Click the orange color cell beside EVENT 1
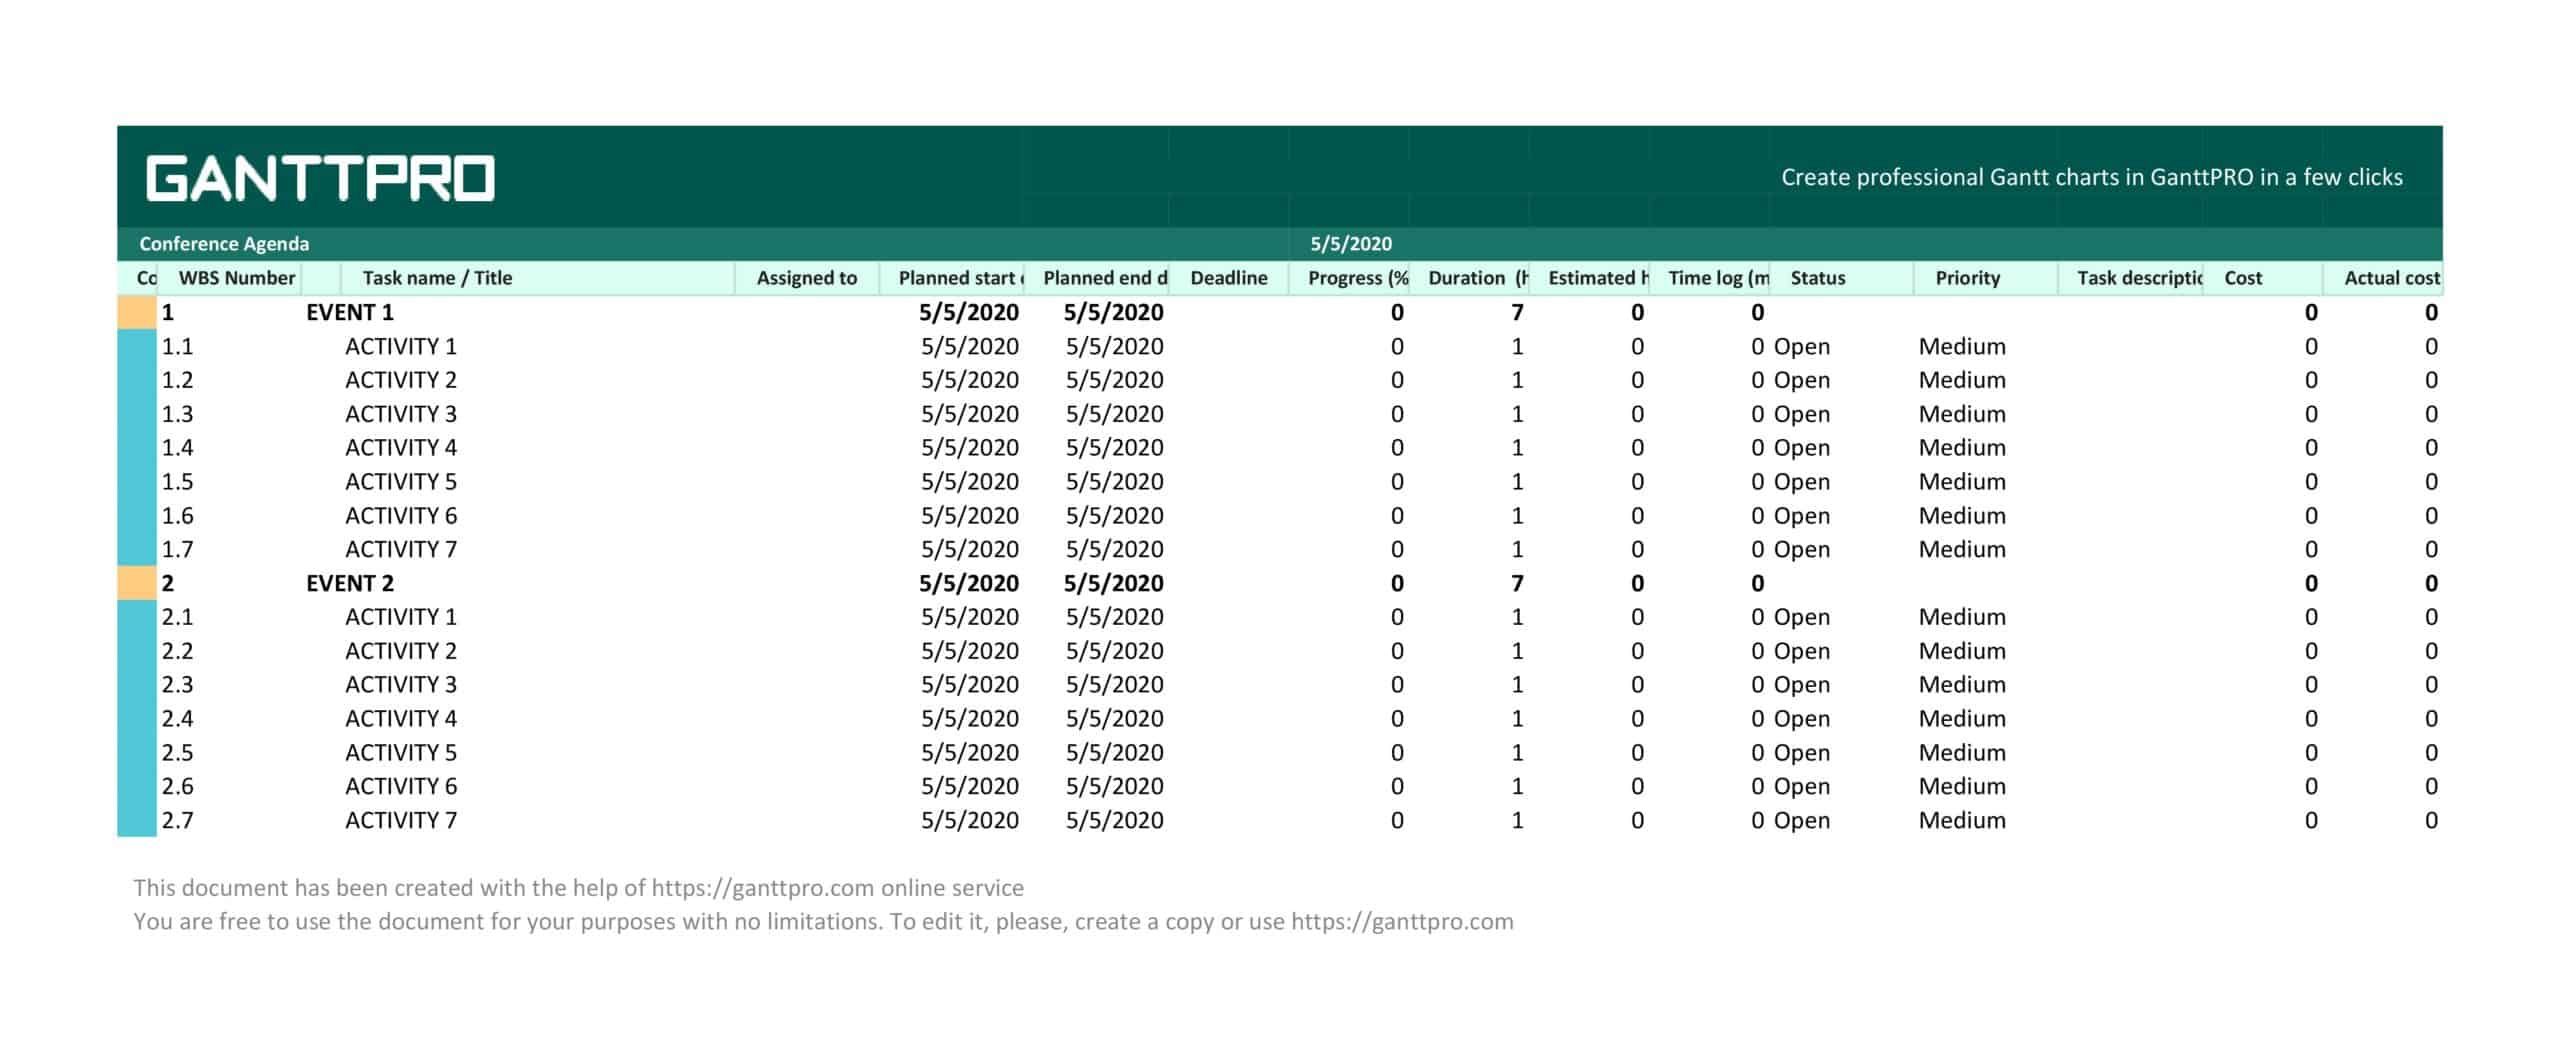This screenshot has height=1064, width=2560. tap(137, 313)
